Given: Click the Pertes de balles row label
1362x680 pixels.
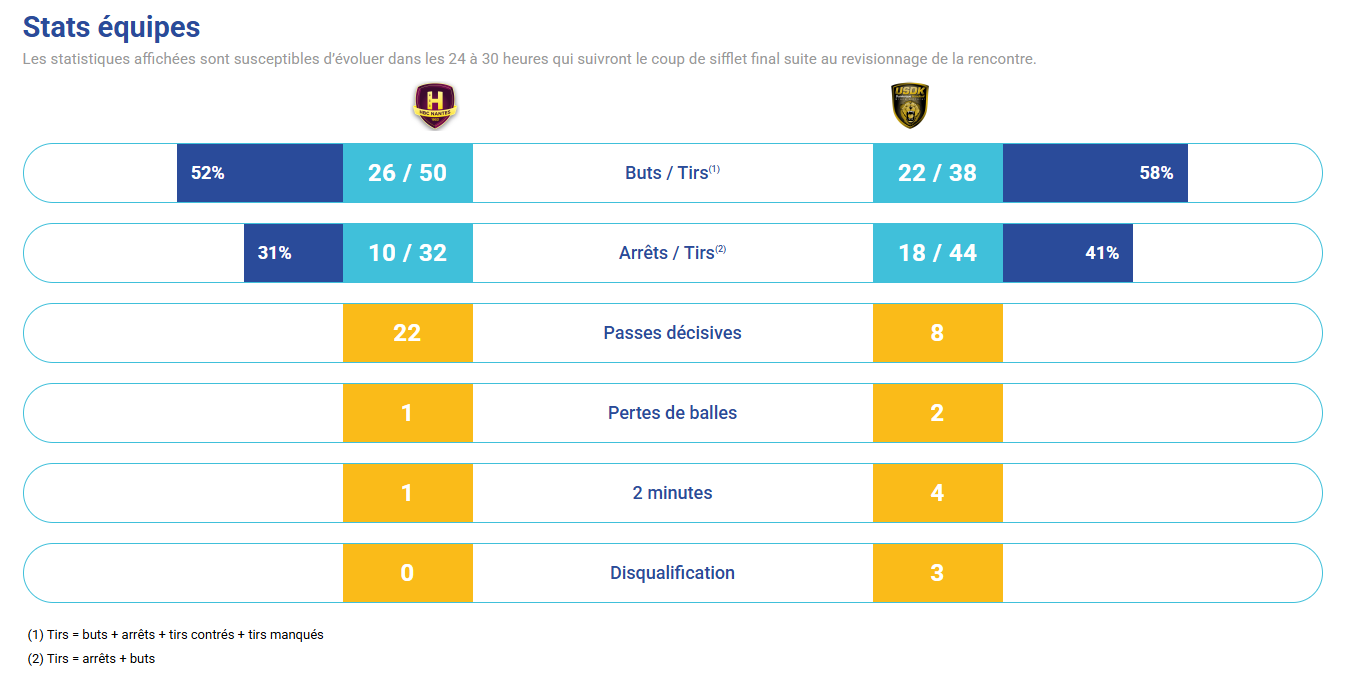Looking at the screenshot, I should [x=672, y=413].
